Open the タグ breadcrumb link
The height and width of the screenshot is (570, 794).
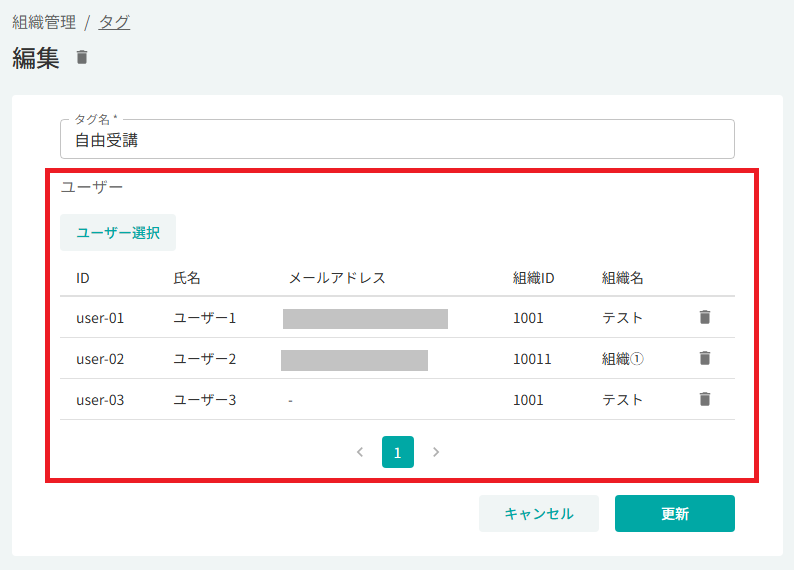point(114,22)
